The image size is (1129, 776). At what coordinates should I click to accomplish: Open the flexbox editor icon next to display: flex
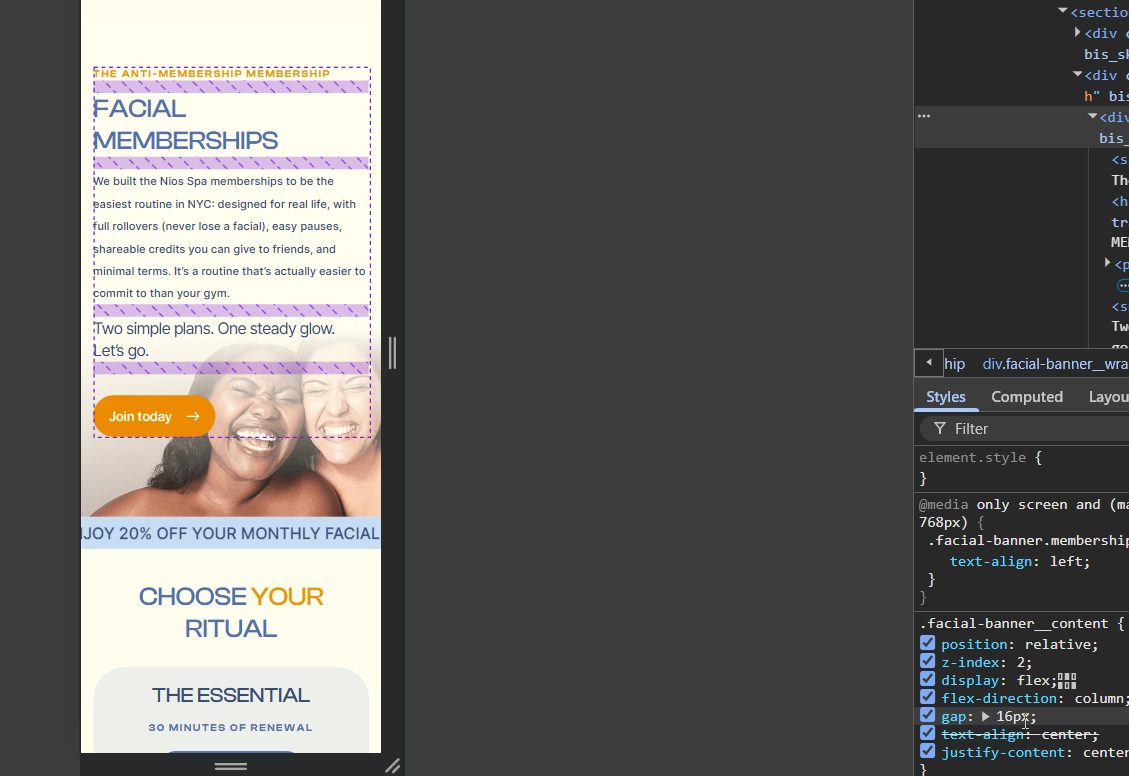pos(1067,680)
